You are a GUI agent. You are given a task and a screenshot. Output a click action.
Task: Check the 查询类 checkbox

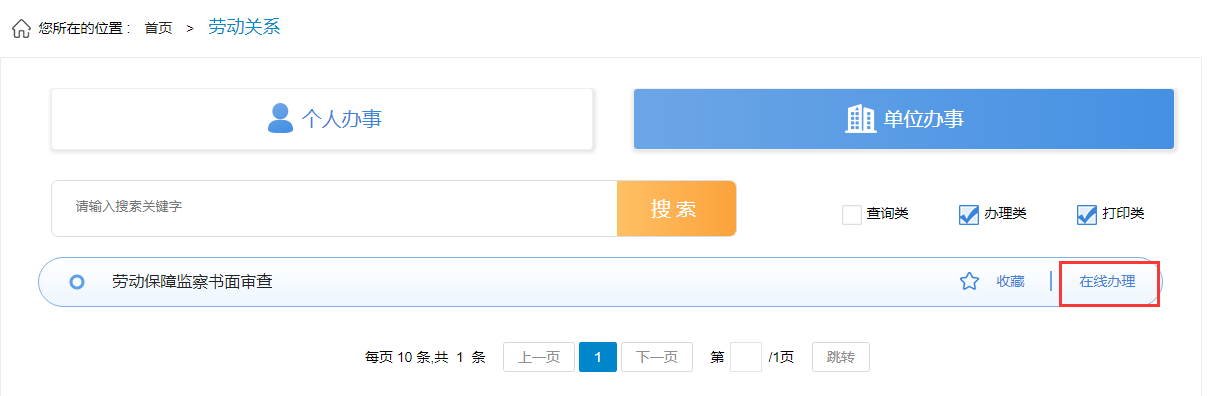[x=852, y=214]
